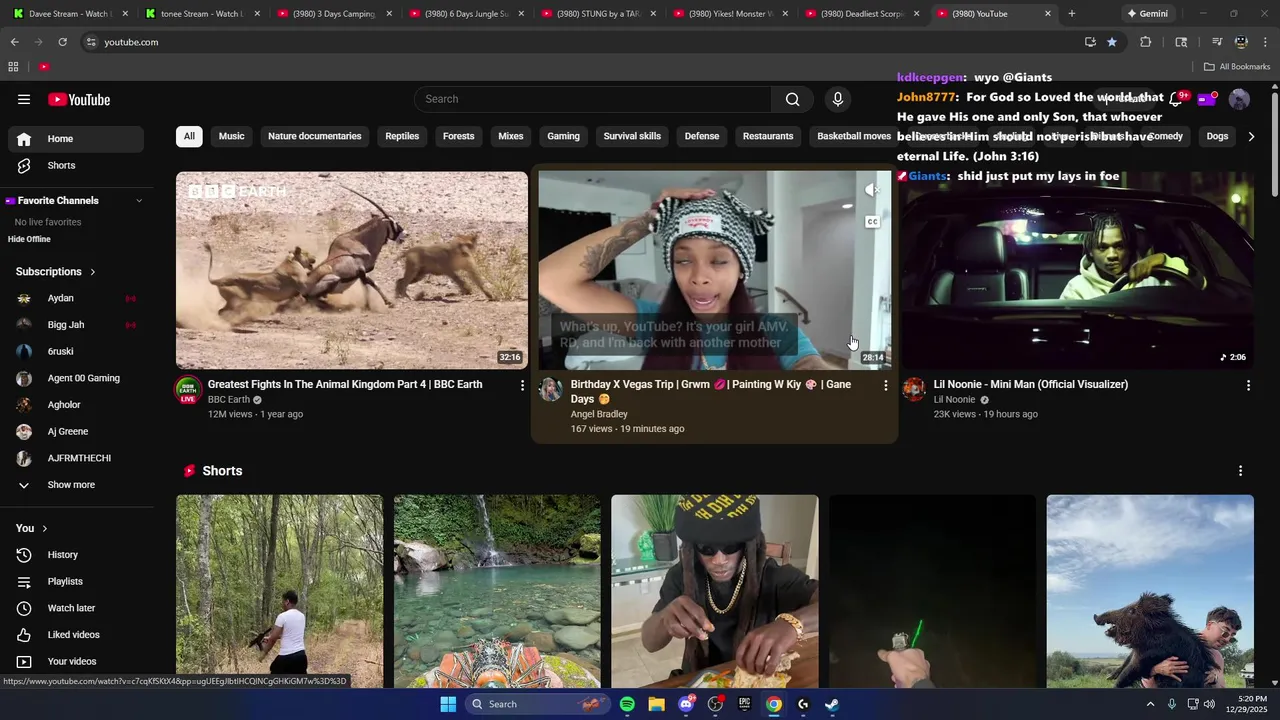Click the taskbar Search box

click(537, 704)
